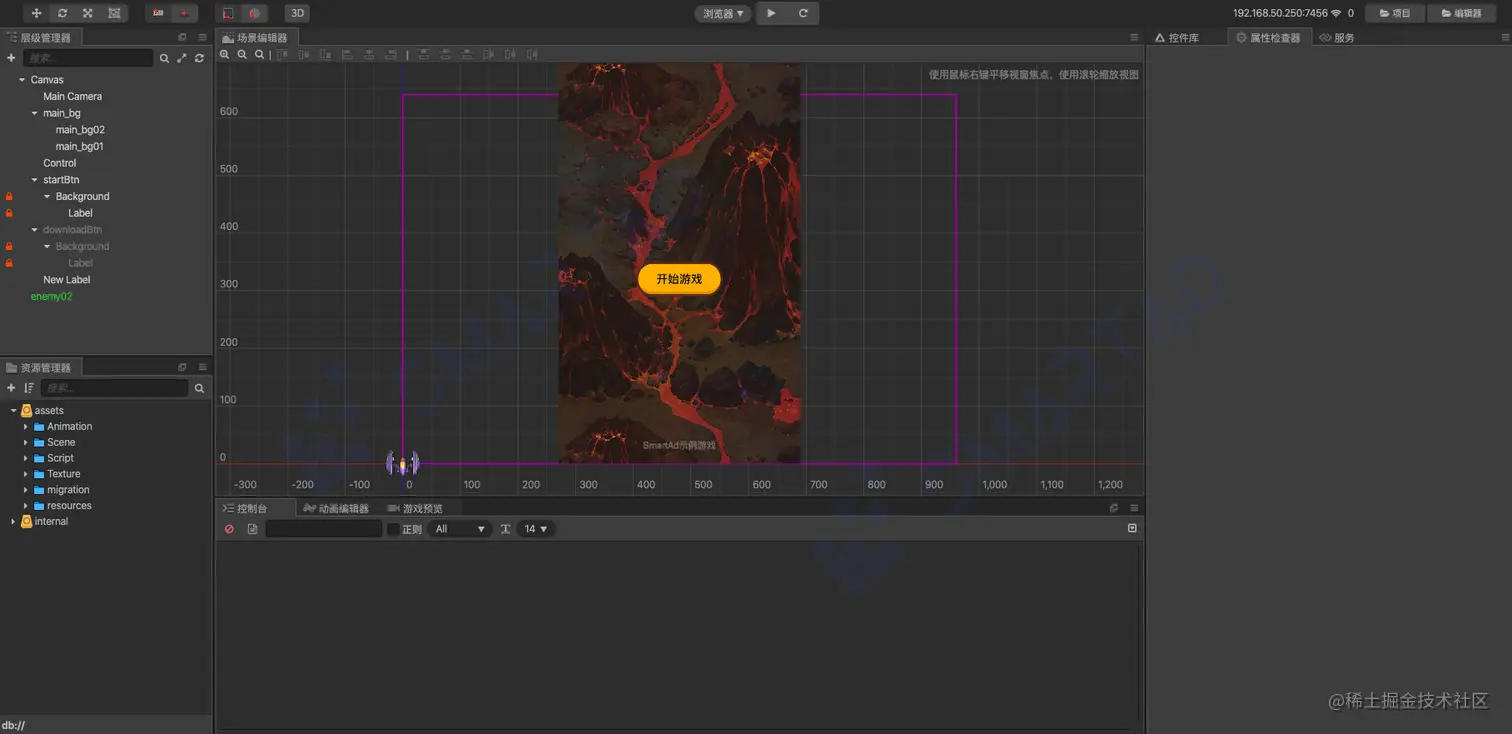This screenshot has width=1512, height=734.
Task: Click the Wi-Fi connected devices icon
Action: (1336, 13)
